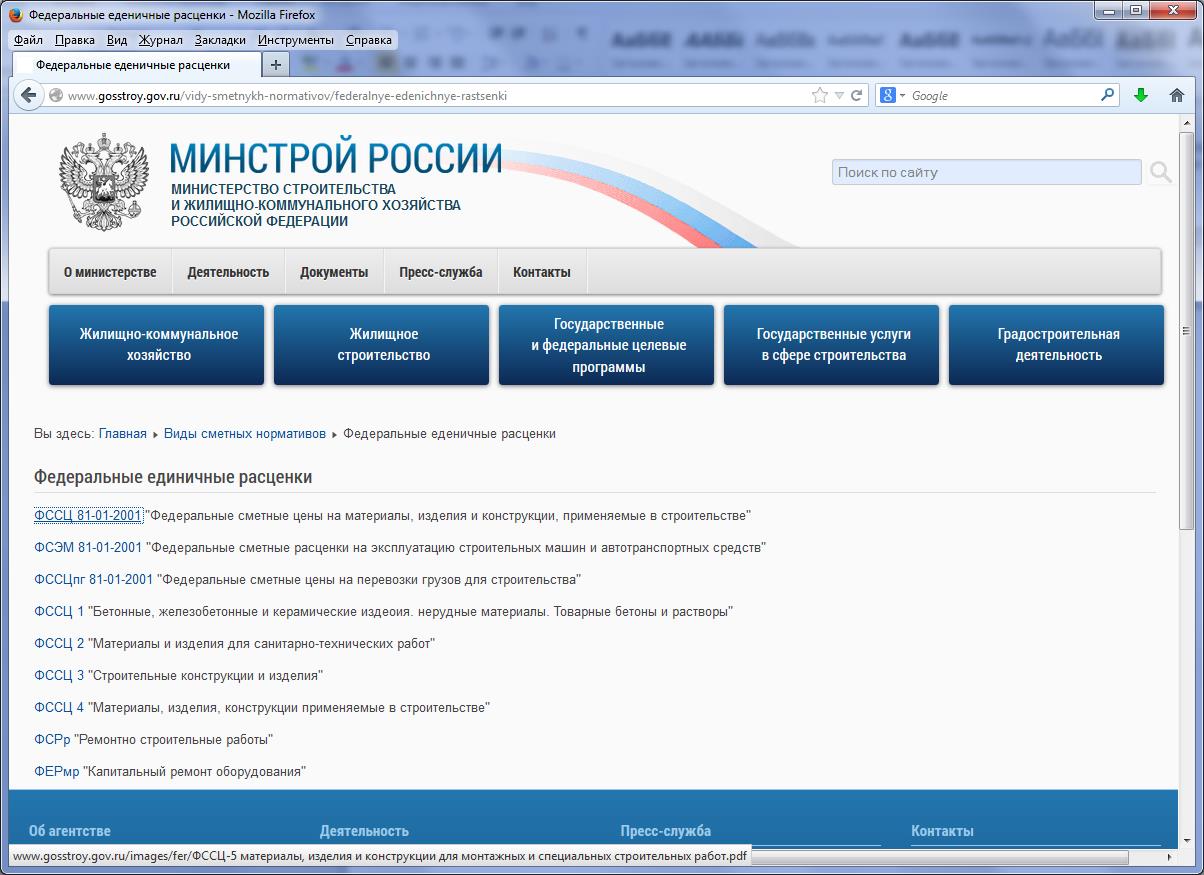1204x875 pixels.
Task: Open a new tab with plus button
Action: pos(276,64)
